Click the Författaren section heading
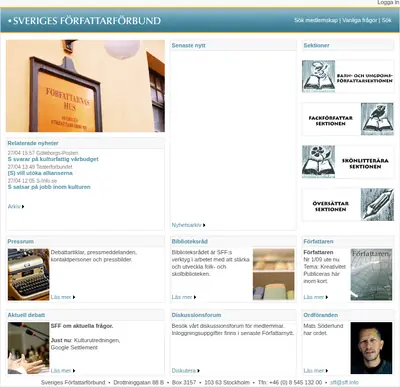The width and height of the screenshot is (400, 387). (318, 241)
